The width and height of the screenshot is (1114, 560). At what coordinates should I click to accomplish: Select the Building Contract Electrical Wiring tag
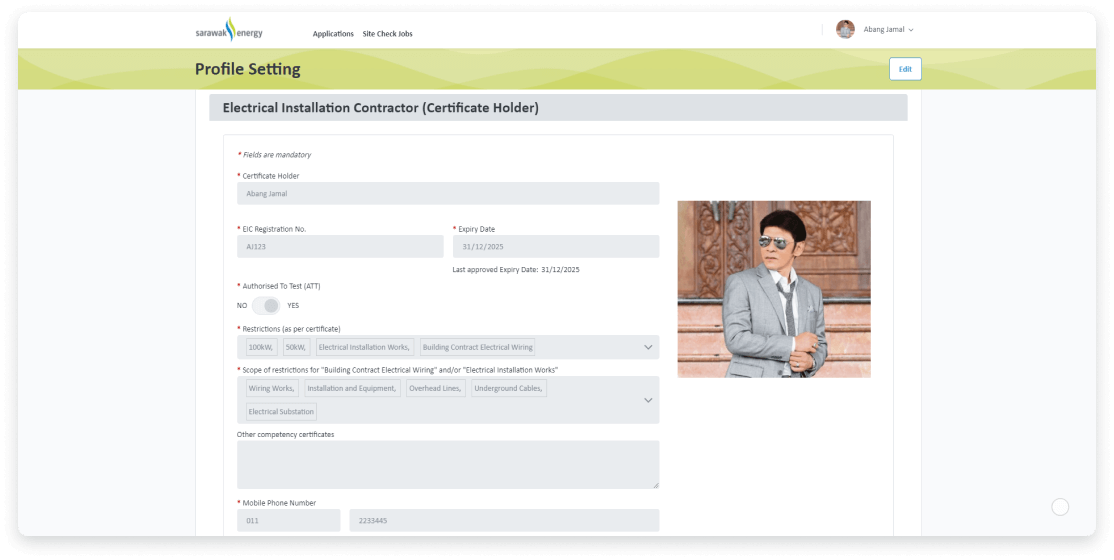click(477, 348)
